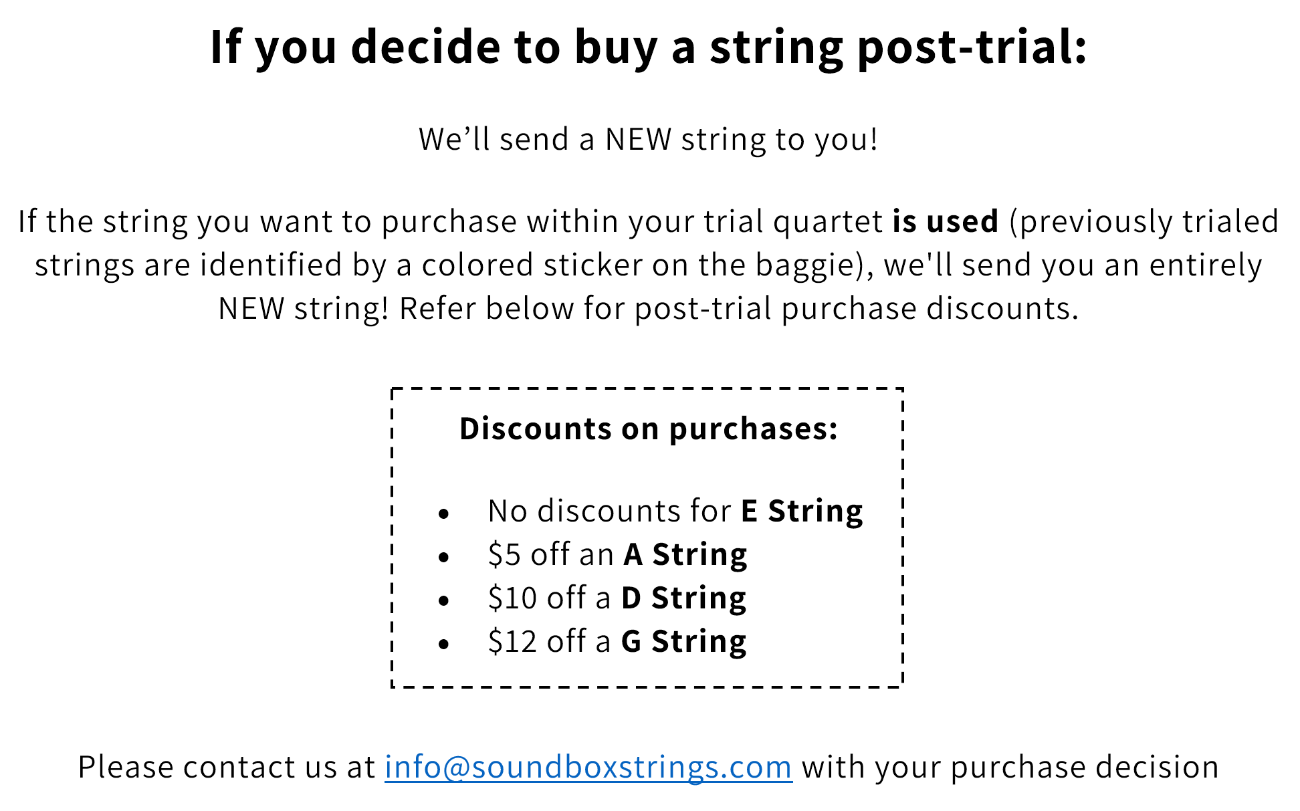Image resolution: width=1300 pixels, height=811 pixels.
Task: Click the bold "G String" label
Action: 684,641
